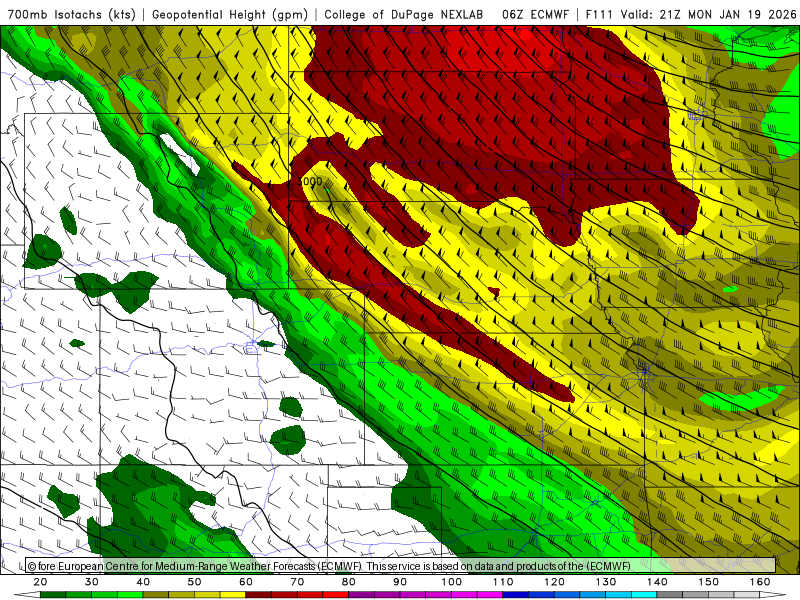Click the ECMWF copyright notice banner
This screenshot has height=600, width=800.
(401, 566)
